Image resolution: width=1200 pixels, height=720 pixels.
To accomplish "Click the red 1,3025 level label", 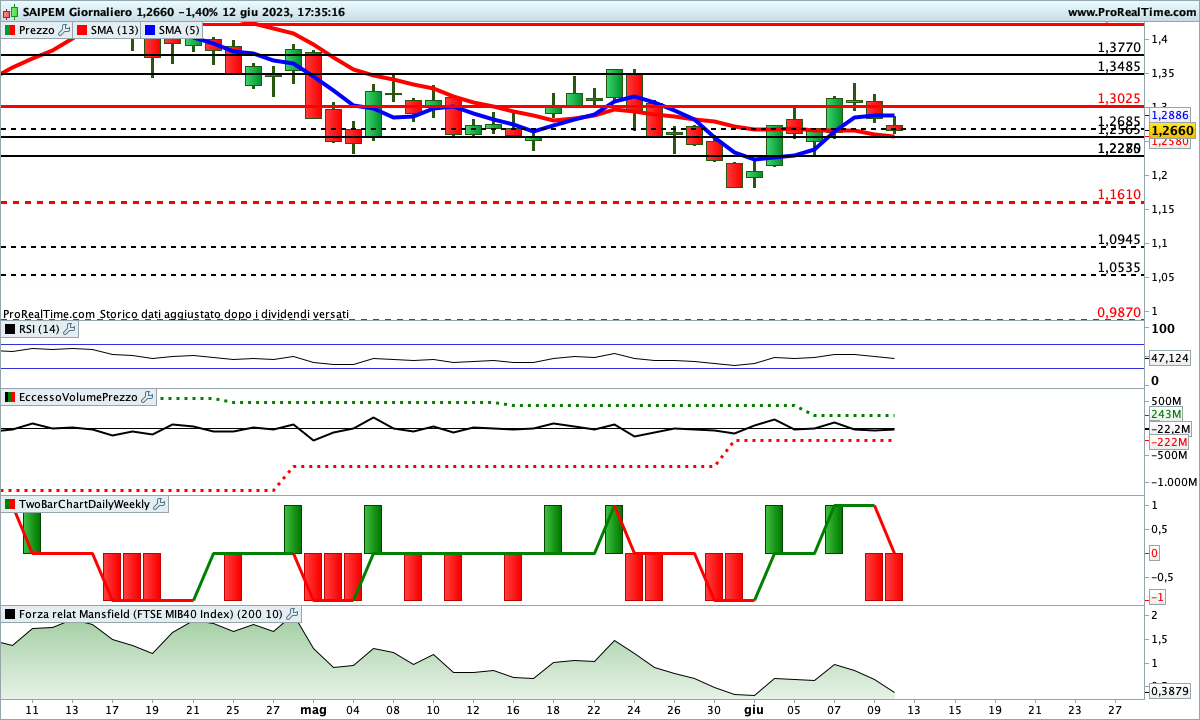I will point(1119,98).
